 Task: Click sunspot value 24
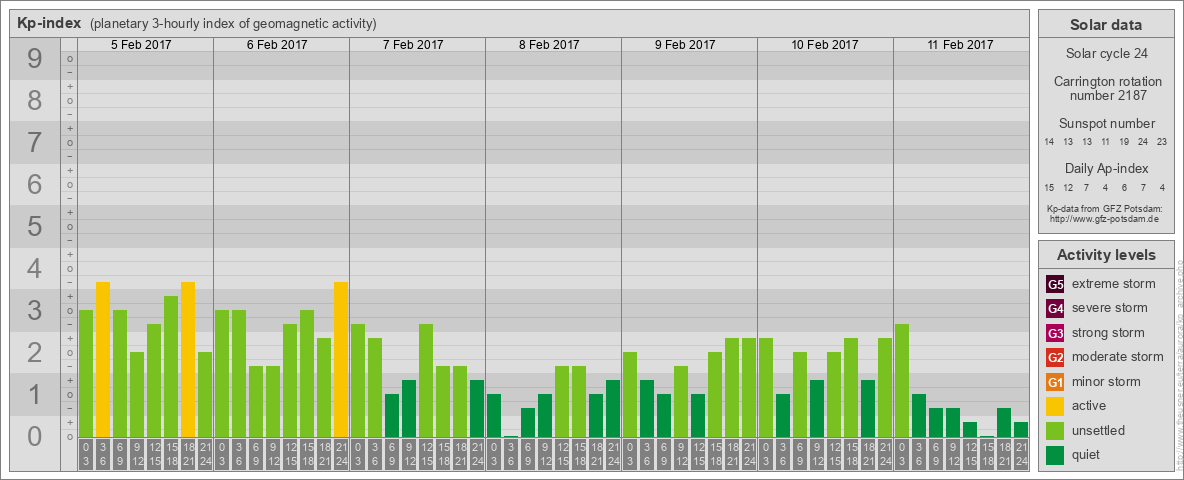tap(1143, 142)
